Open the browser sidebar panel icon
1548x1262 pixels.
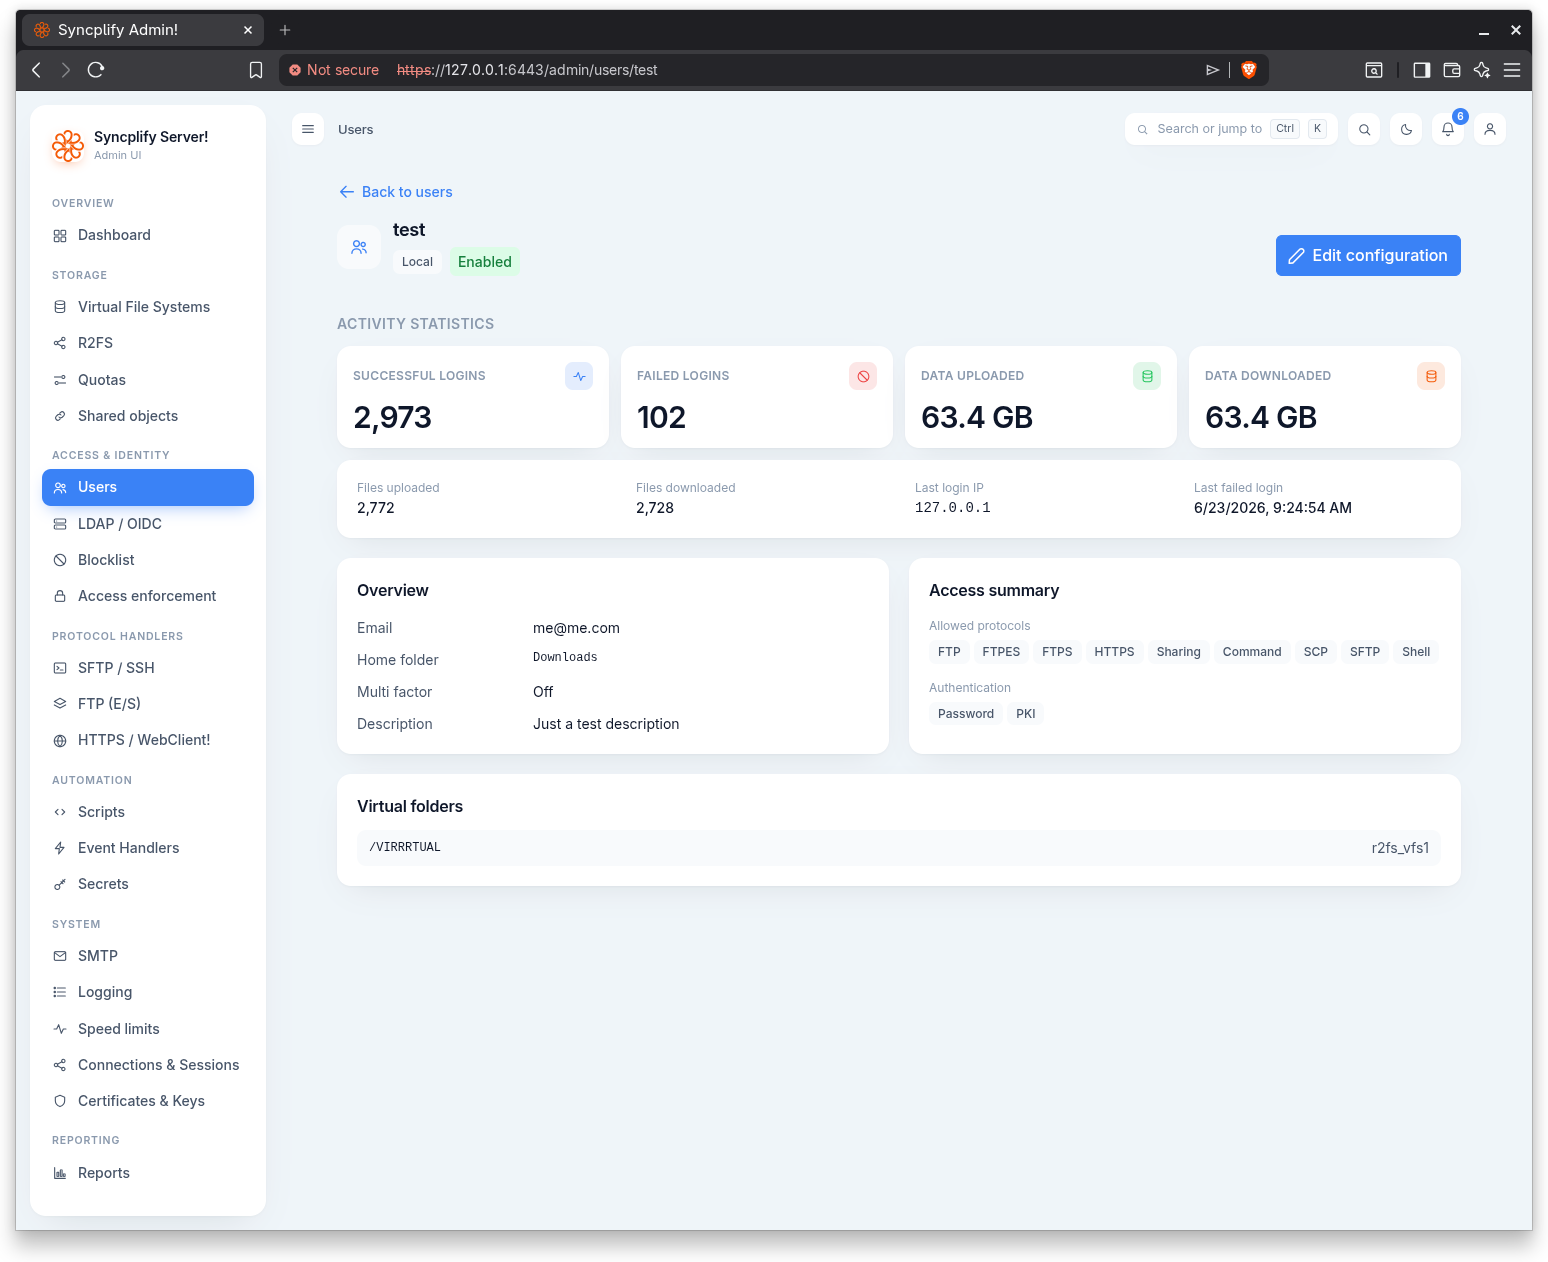[x=1421, y=70]
